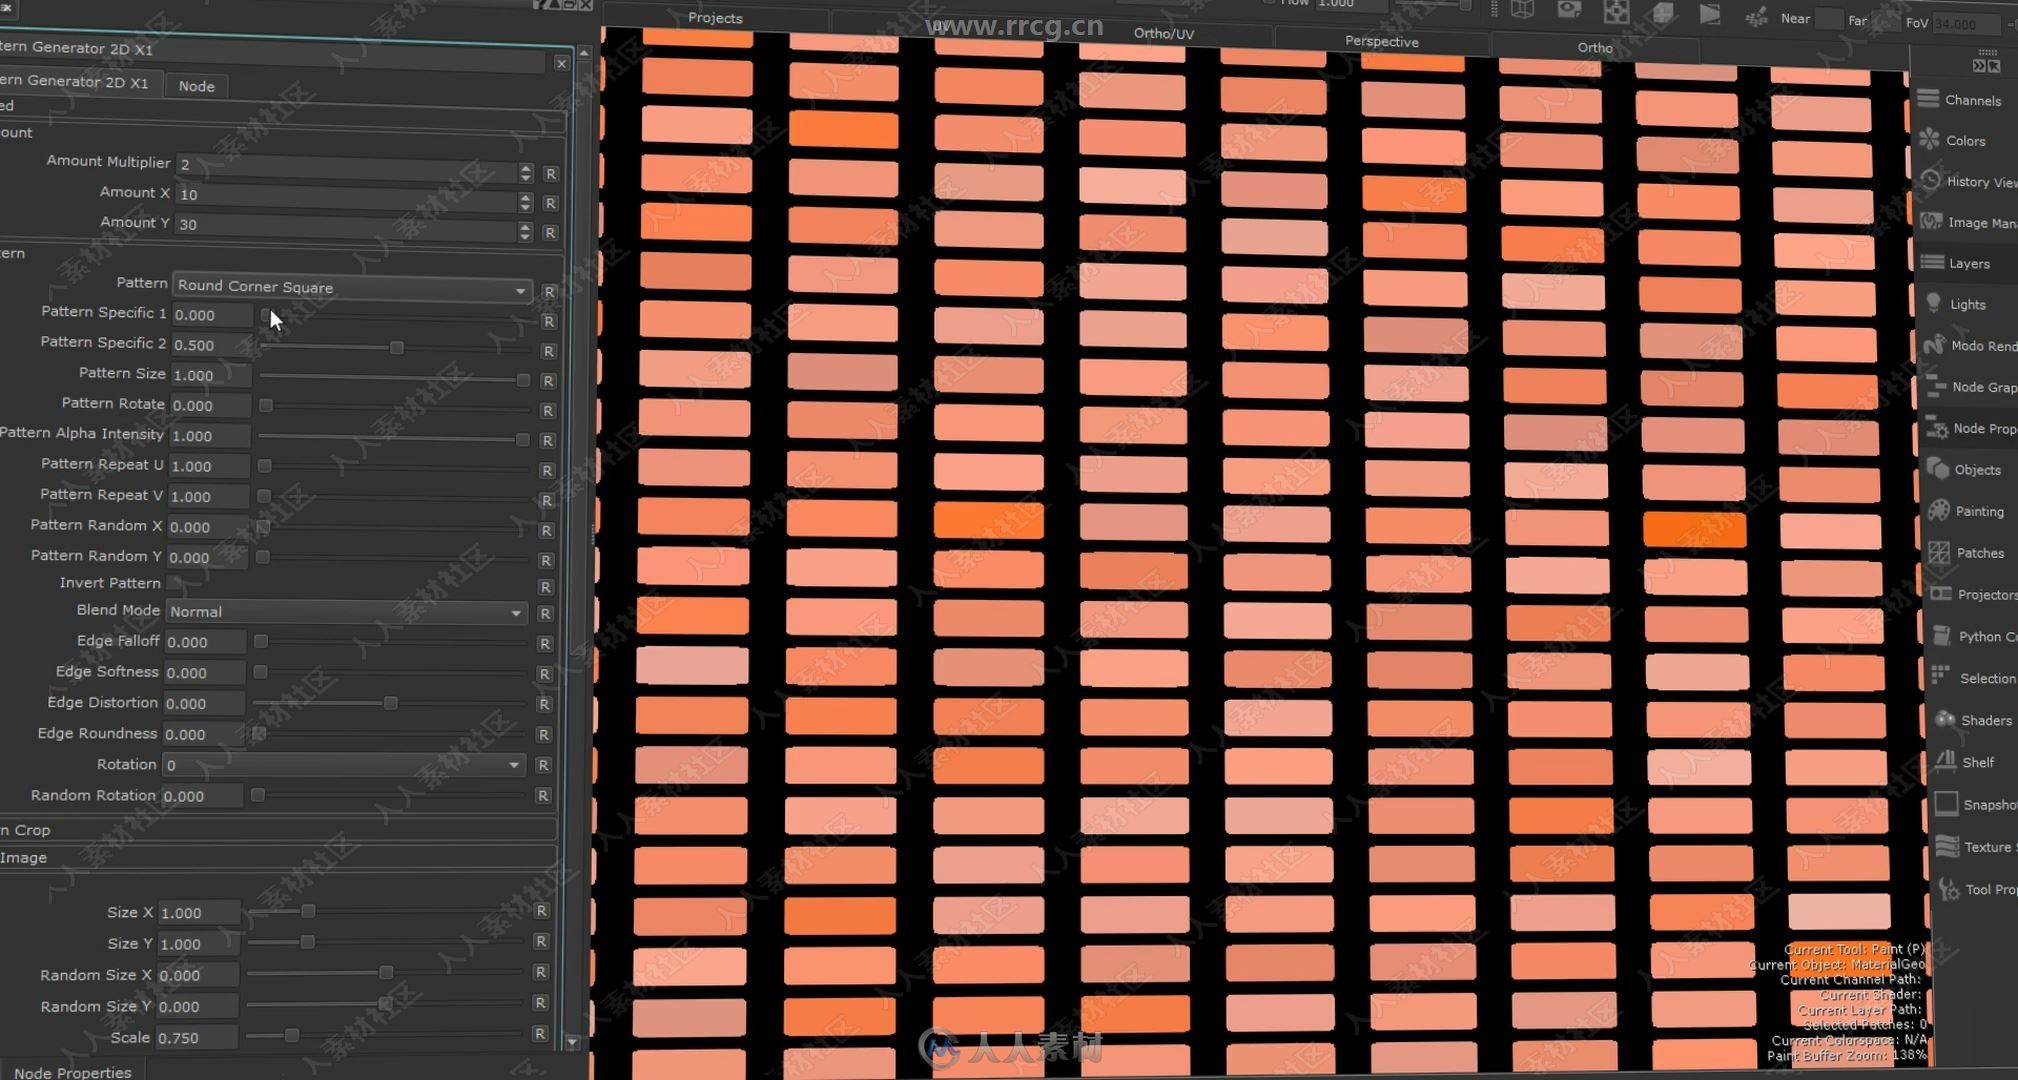Open the Pattern dropdown showing Round Corner Square
The image size is (2018, 1080).
click(351, 287)
